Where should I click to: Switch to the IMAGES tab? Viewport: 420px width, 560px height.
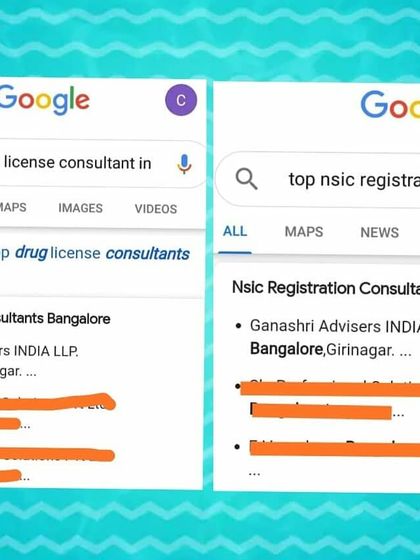click(81, 208)
